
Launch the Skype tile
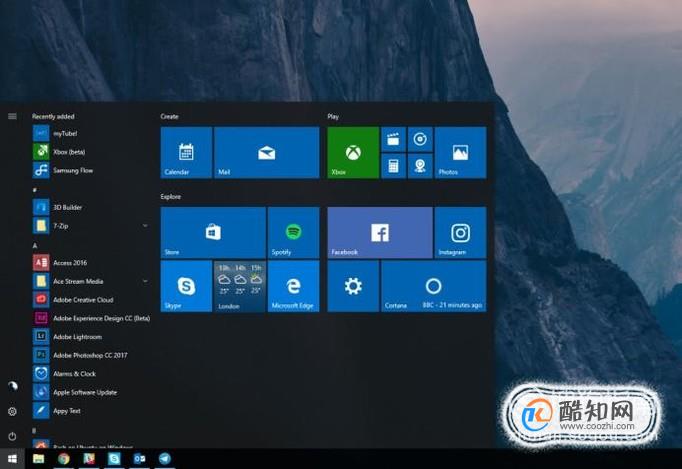pos(186,286)
